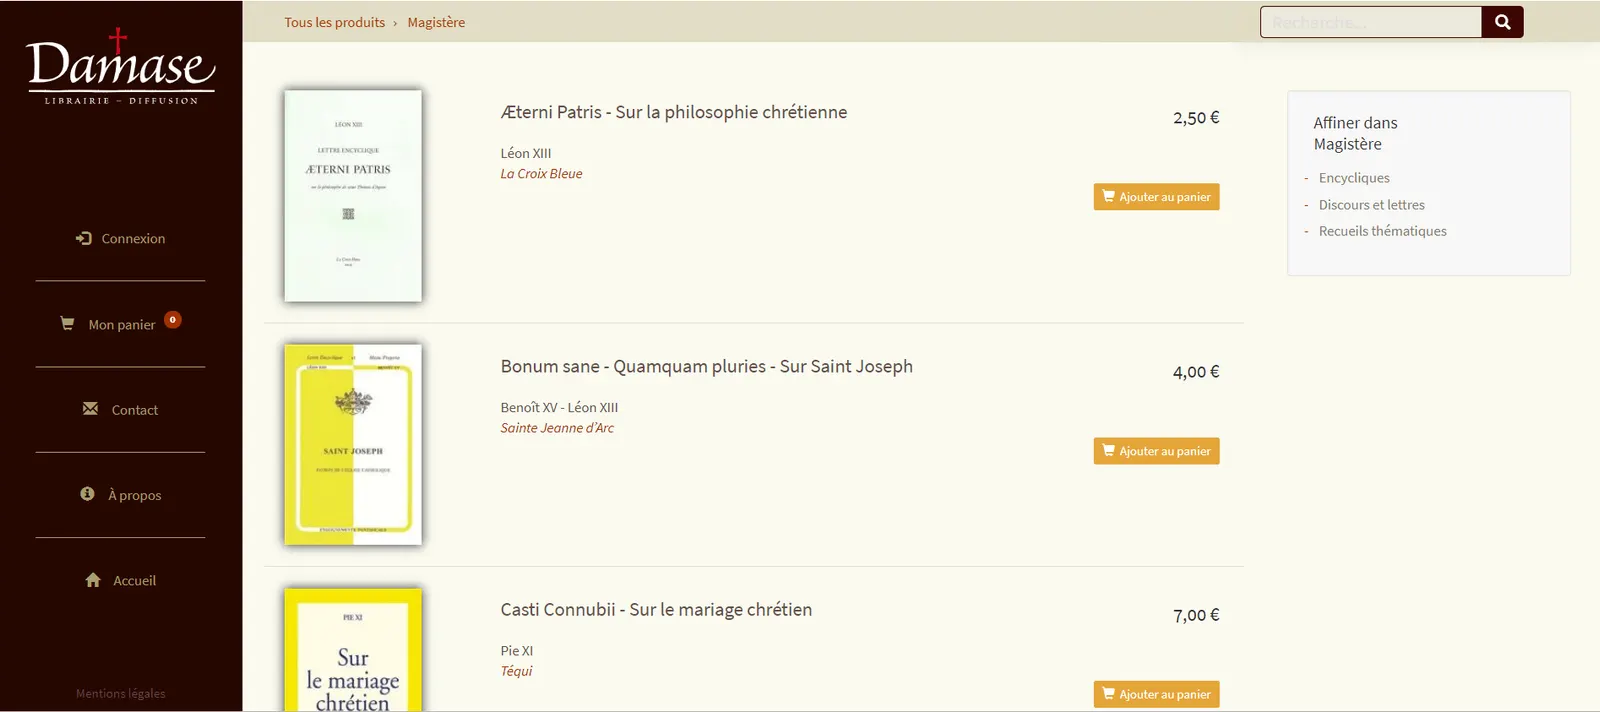Navigate to Tous les produits breadcrumb
1600x712 pixels.
coord(334,22)
